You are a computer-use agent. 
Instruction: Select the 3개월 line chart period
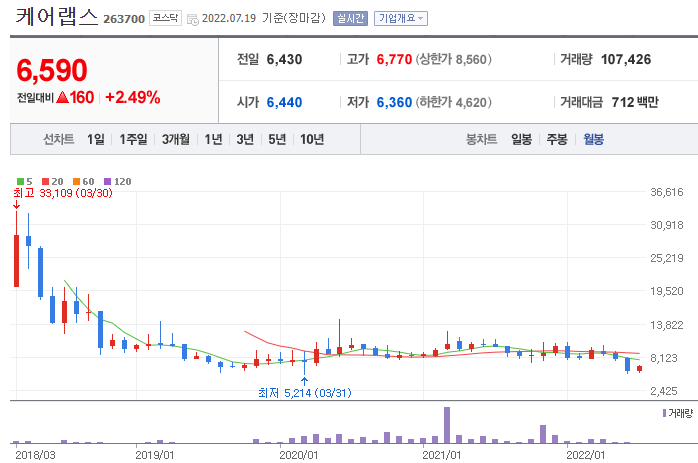click(175, 139)
